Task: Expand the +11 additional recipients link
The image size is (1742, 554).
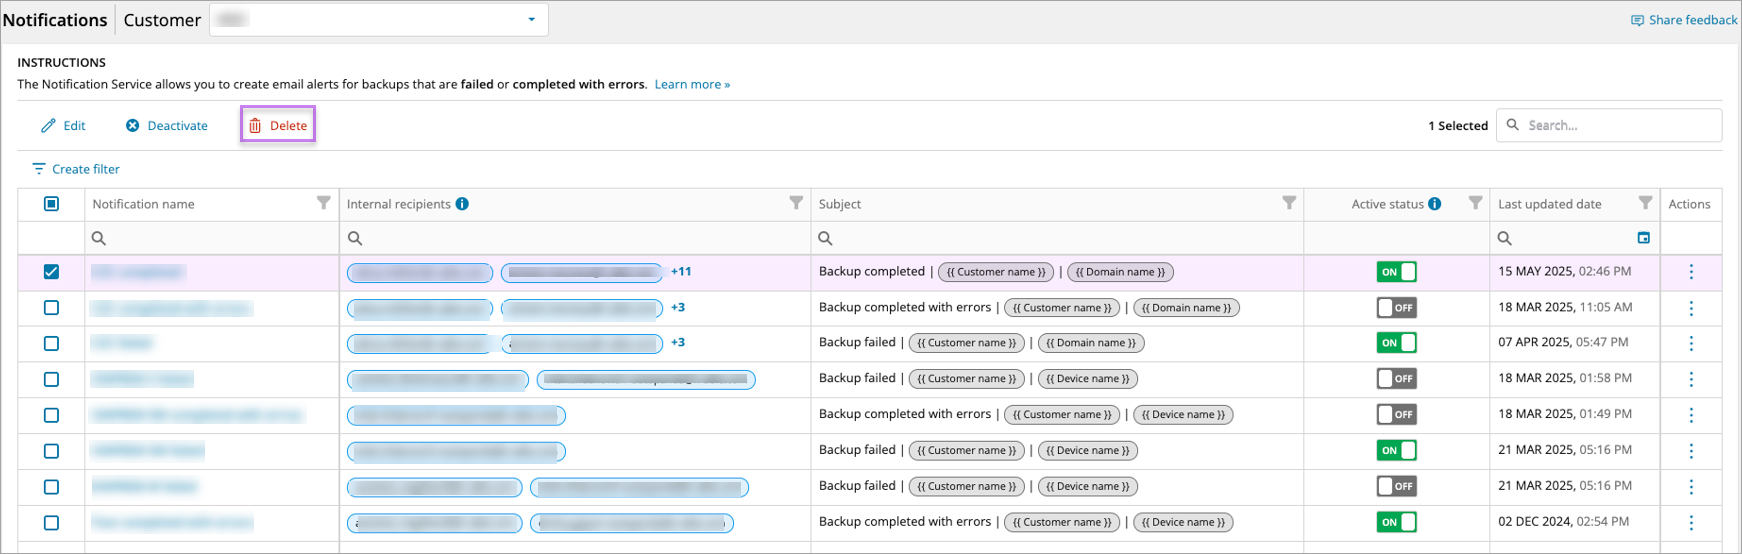Action: [x=681, y=271]
